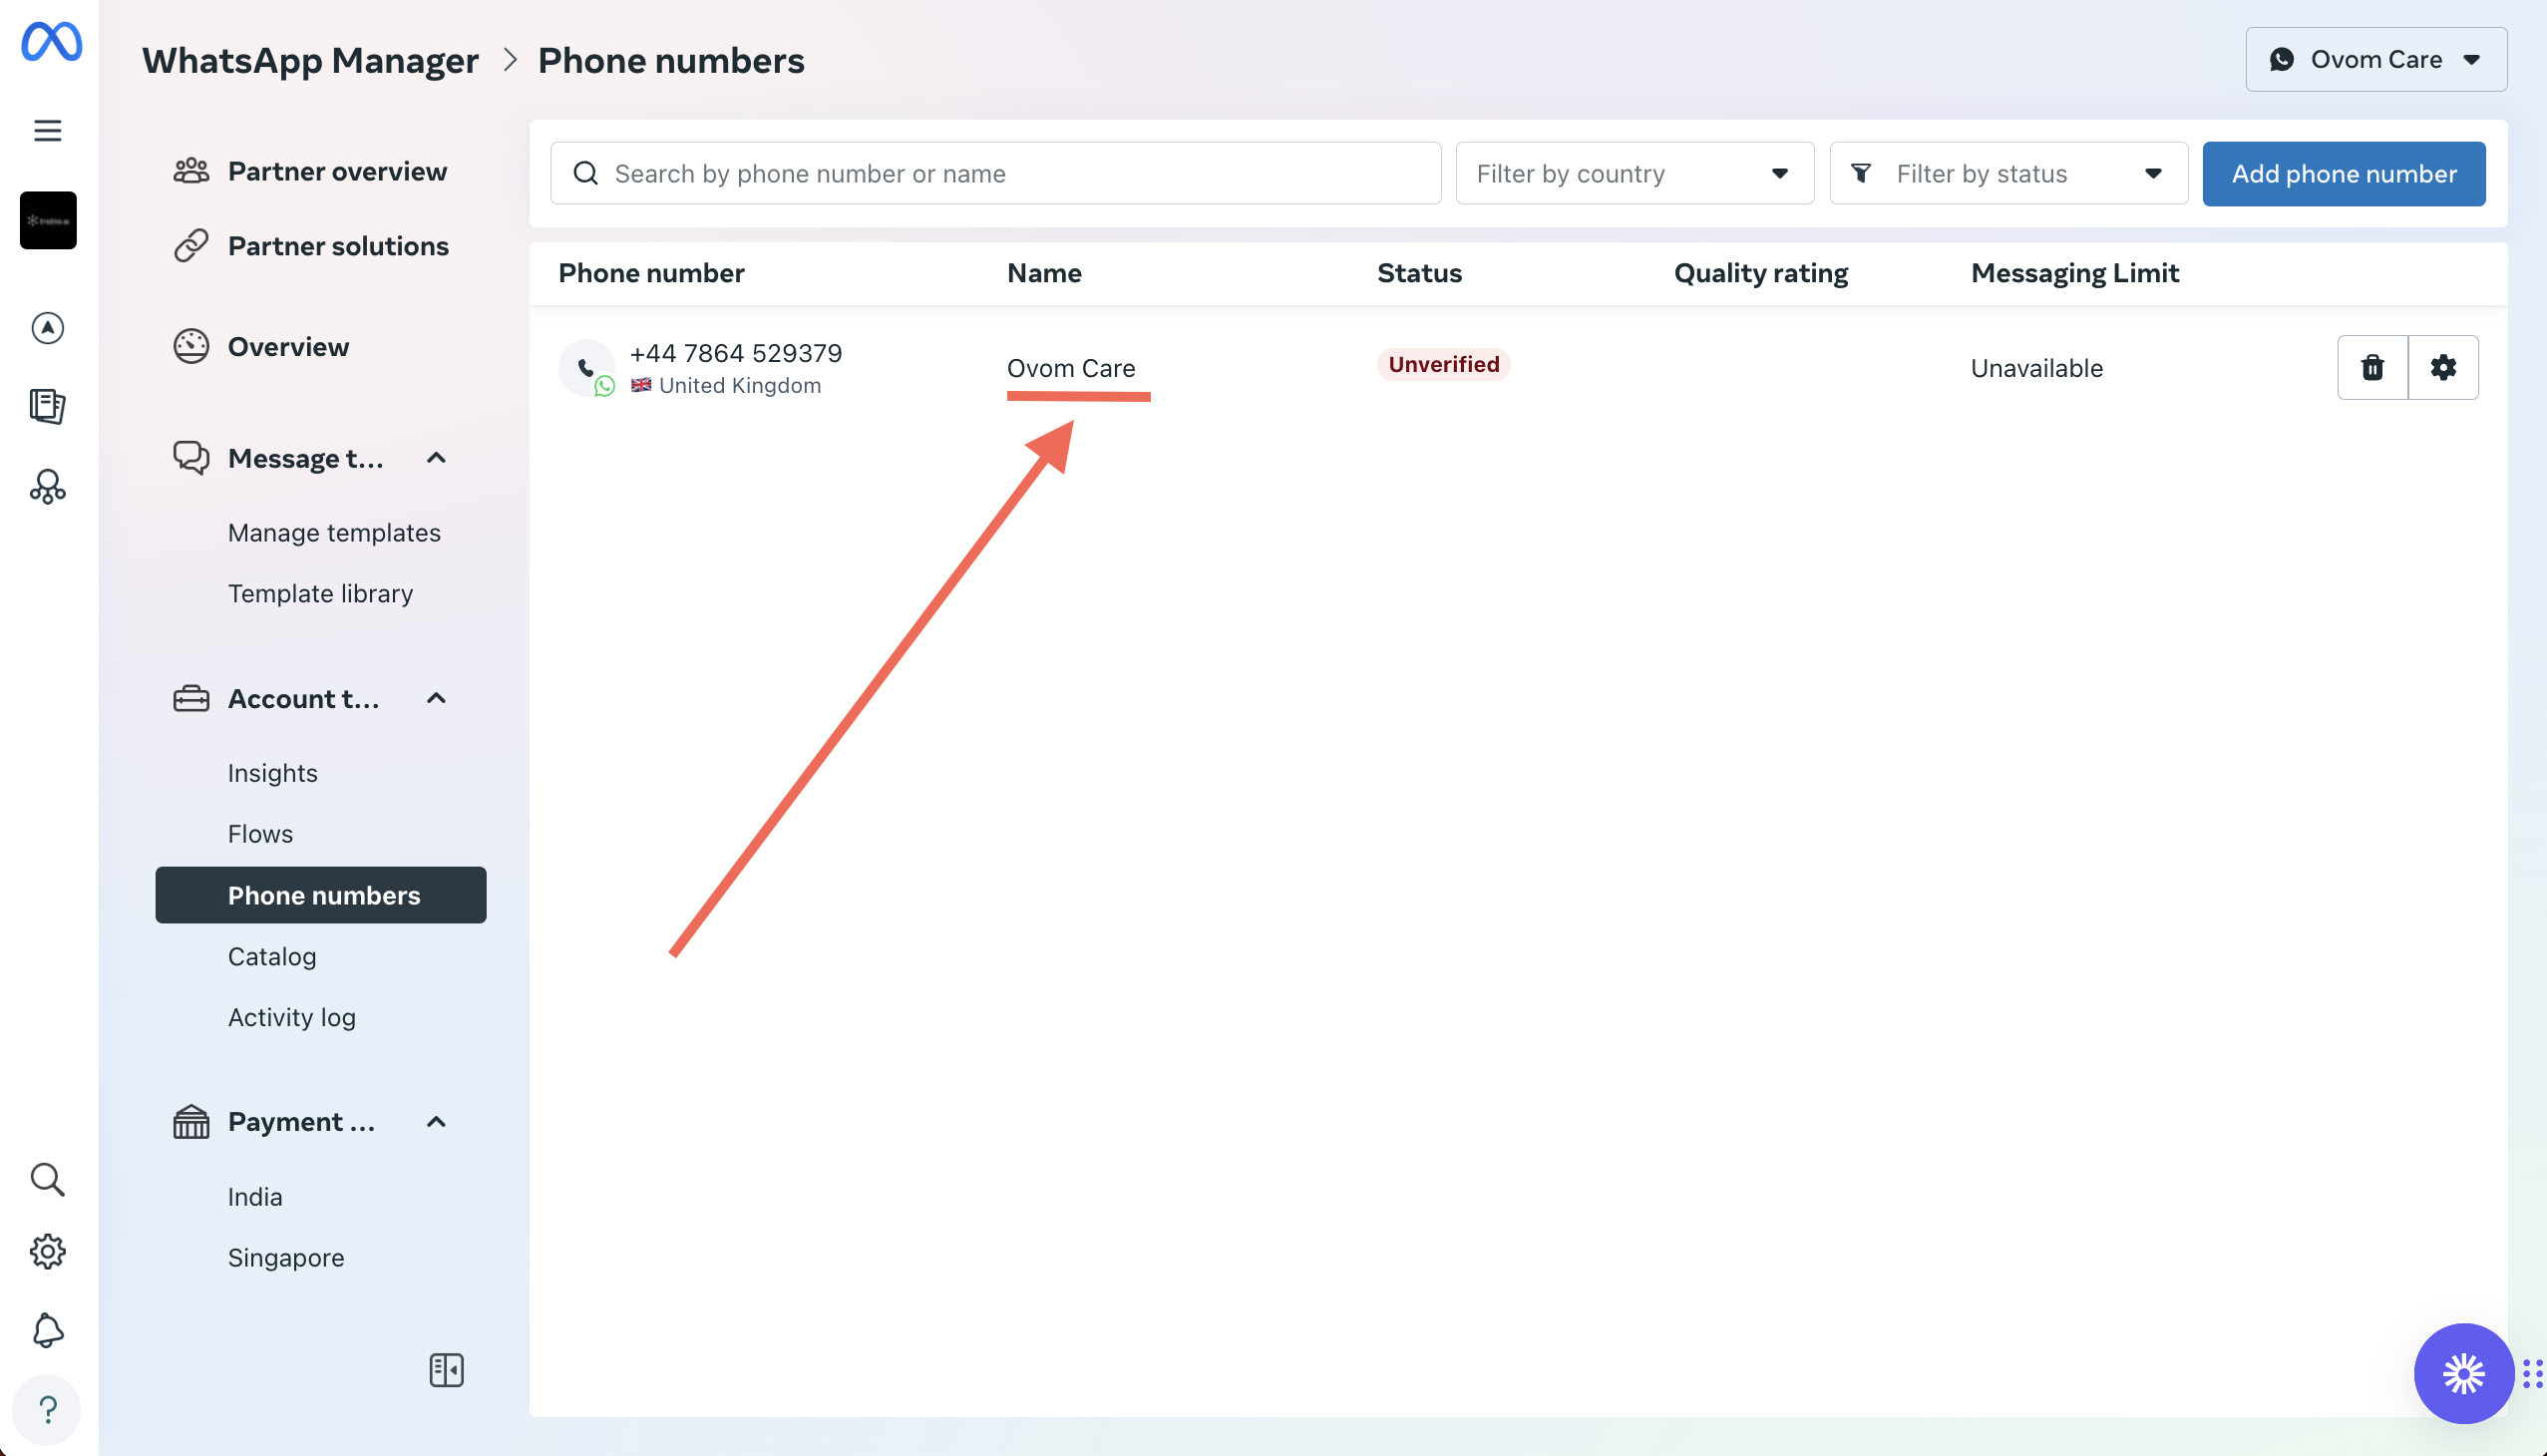Click Add phone number button
This screenshot has width=2547, height=1456.
coord(2344,173)
